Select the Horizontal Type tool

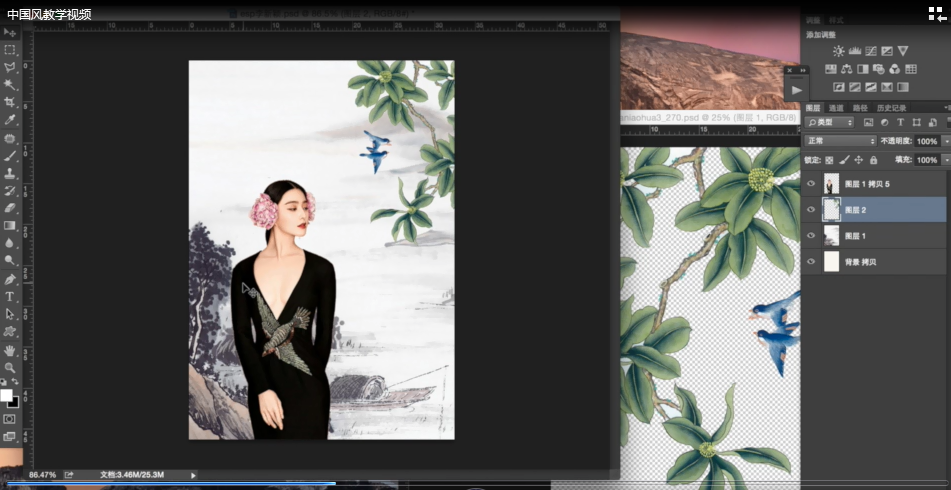[x=10, y=297]
